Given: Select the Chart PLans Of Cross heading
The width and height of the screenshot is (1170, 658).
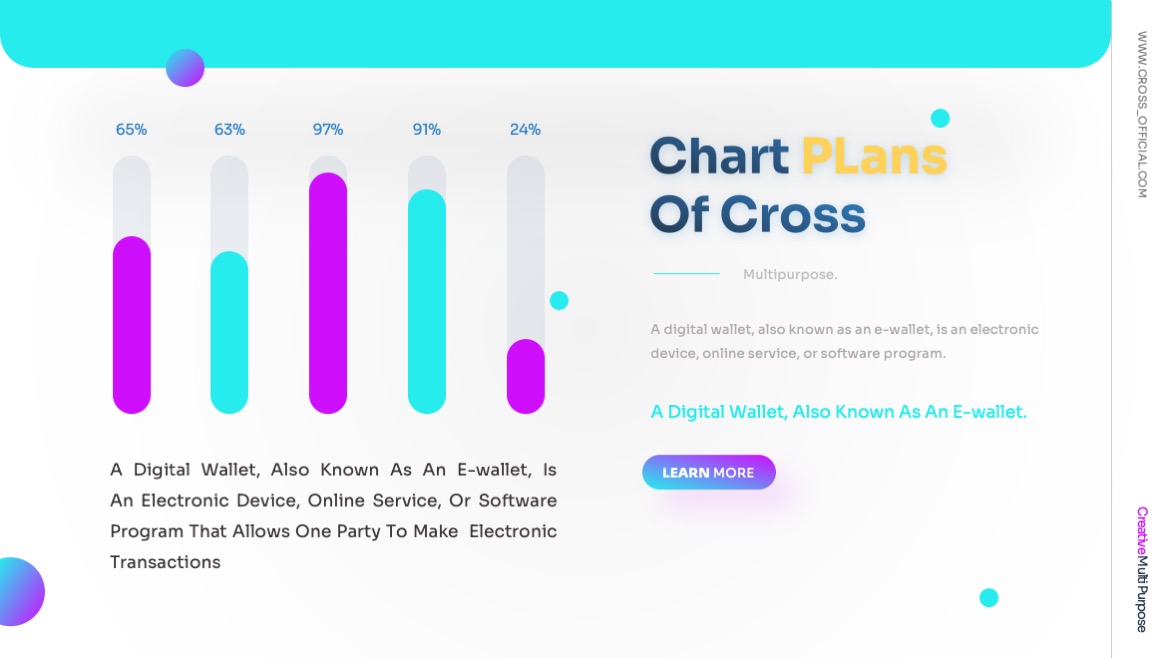Looking at the screenshot, I should (x=798, y=183).
